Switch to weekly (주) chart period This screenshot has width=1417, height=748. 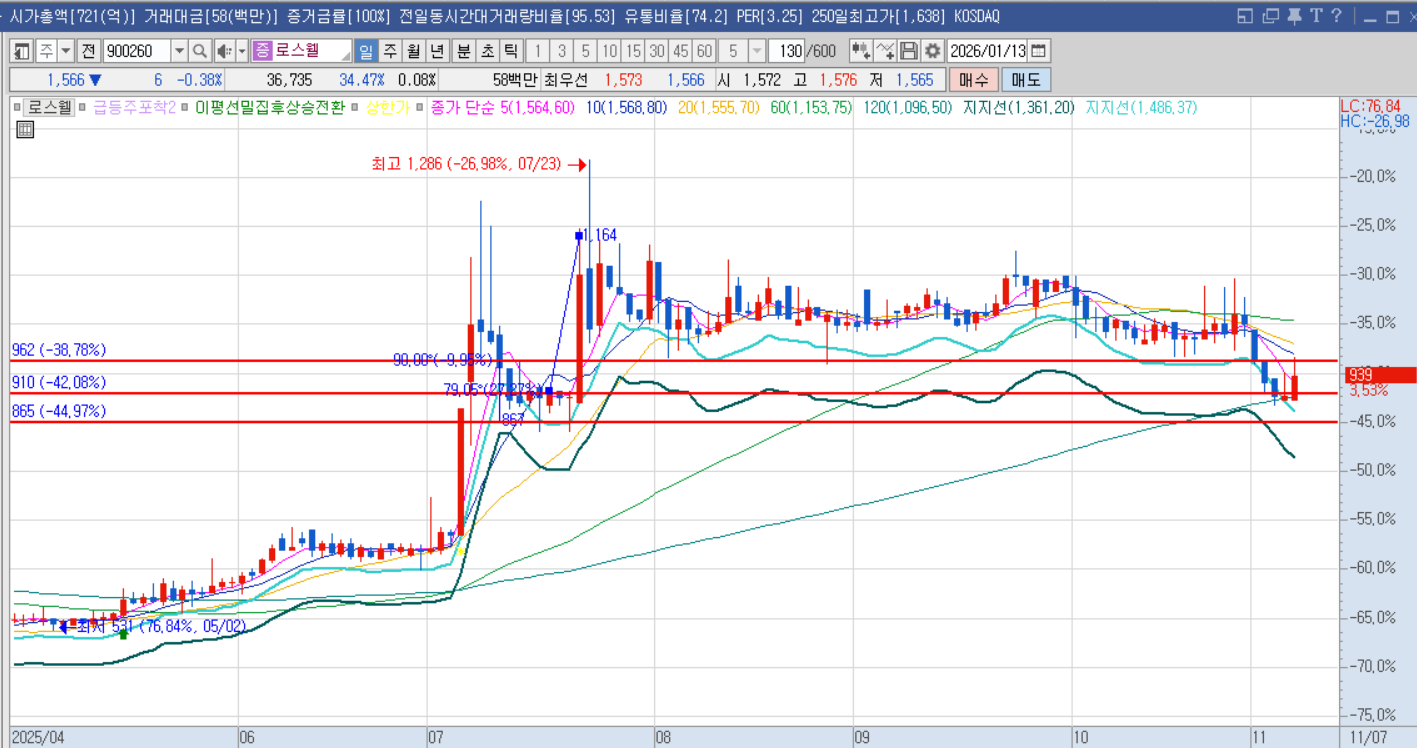point(389,51)
